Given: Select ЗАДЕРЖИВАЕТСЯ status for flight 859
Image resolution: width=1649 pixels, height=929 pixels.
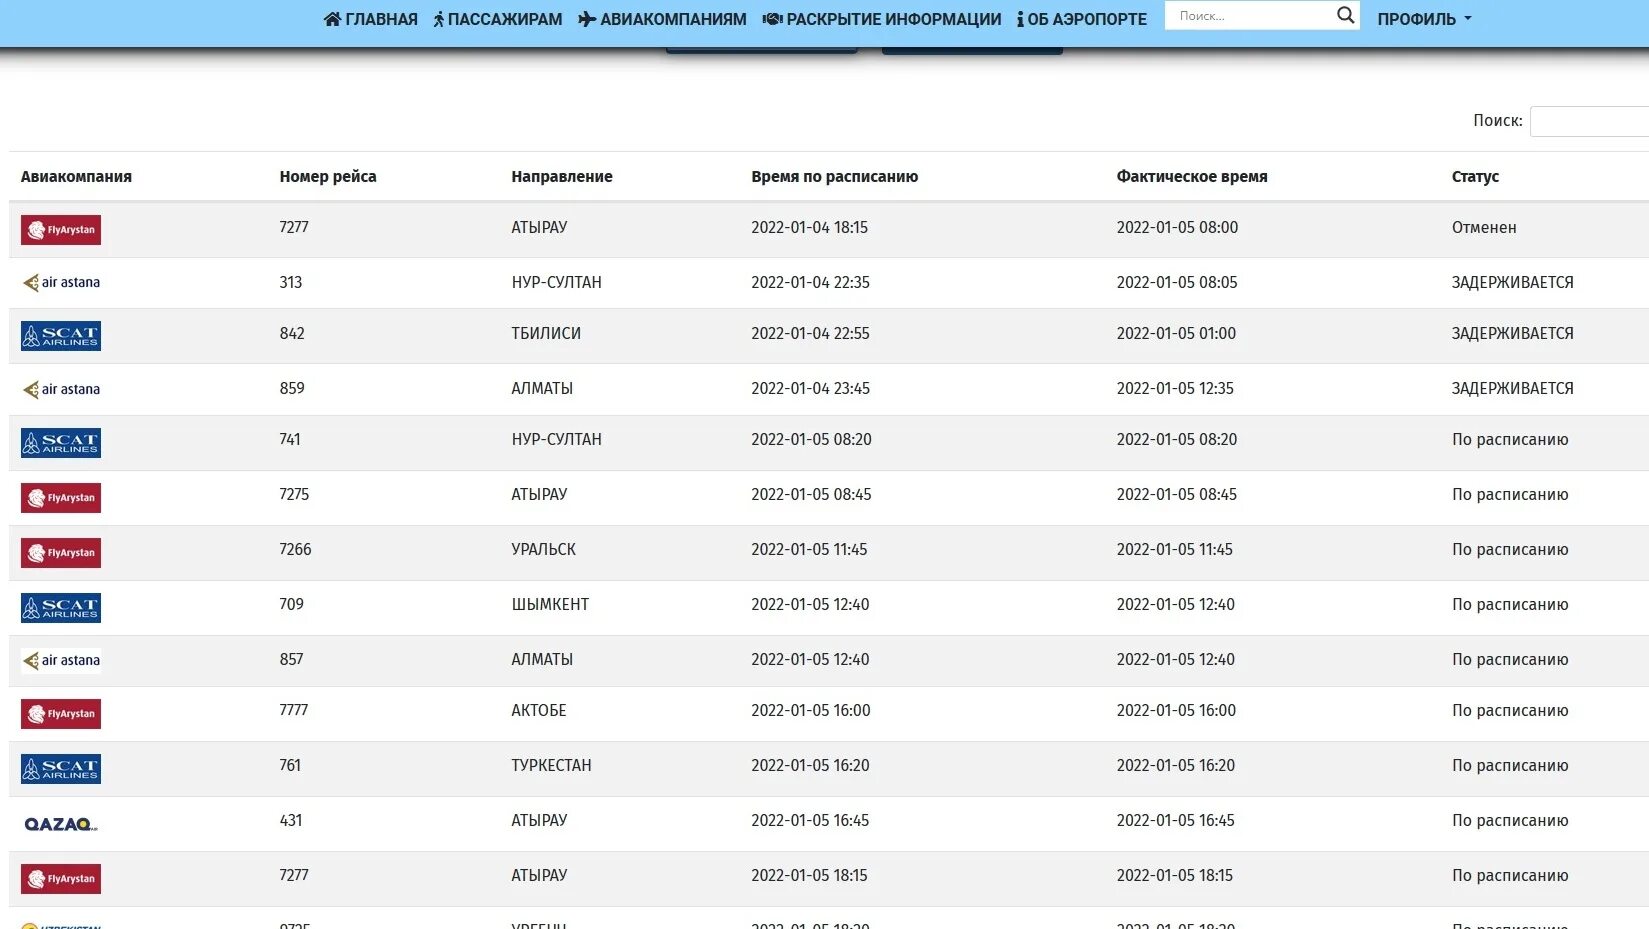Looking at the screenshot, I should (1512, 389).
